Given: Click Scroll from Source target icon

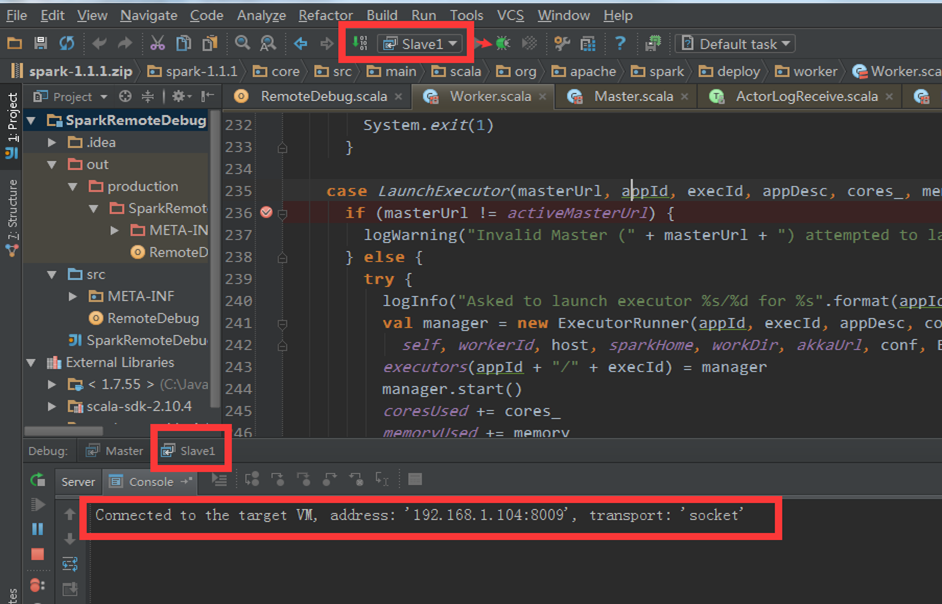Looking at the screenshot, I should click(125, 96).
